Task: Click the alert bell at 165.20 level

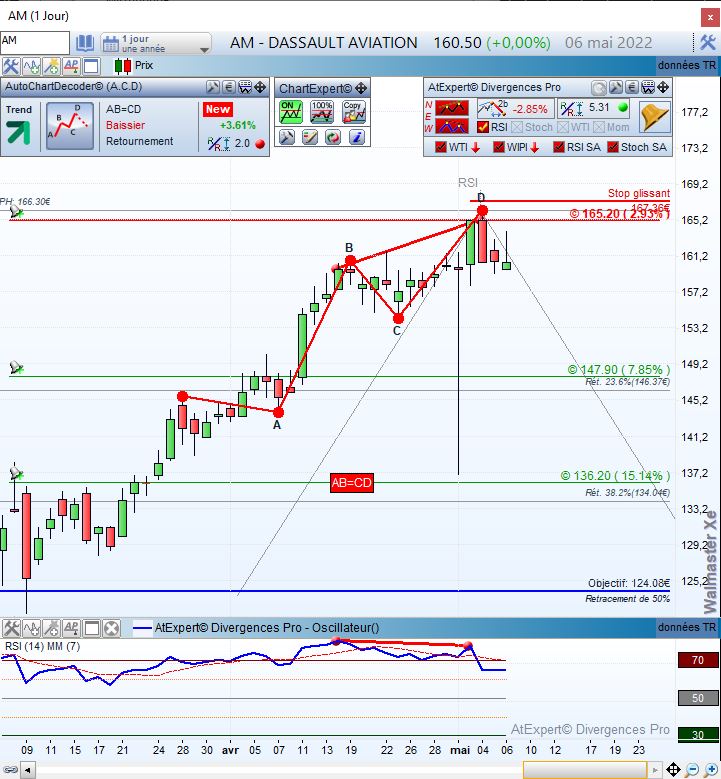Action: (16, 212)
